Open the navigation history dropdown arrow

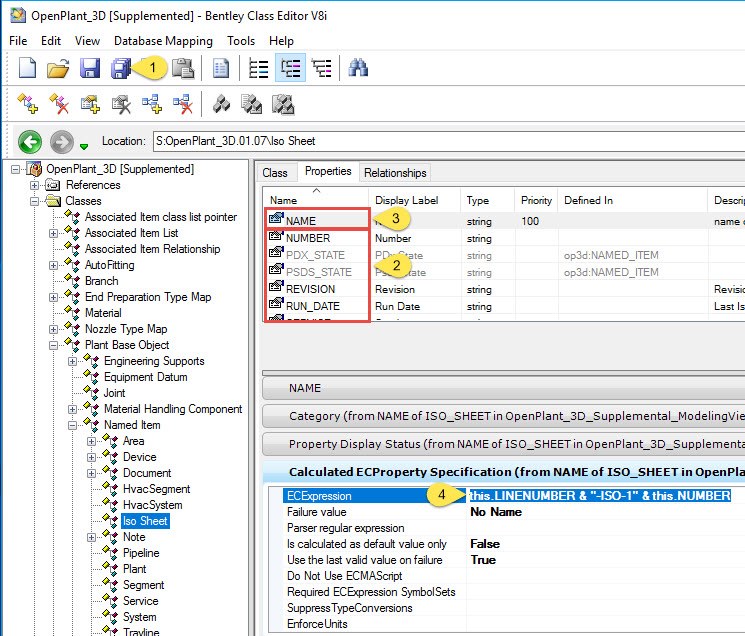(84, 146)
